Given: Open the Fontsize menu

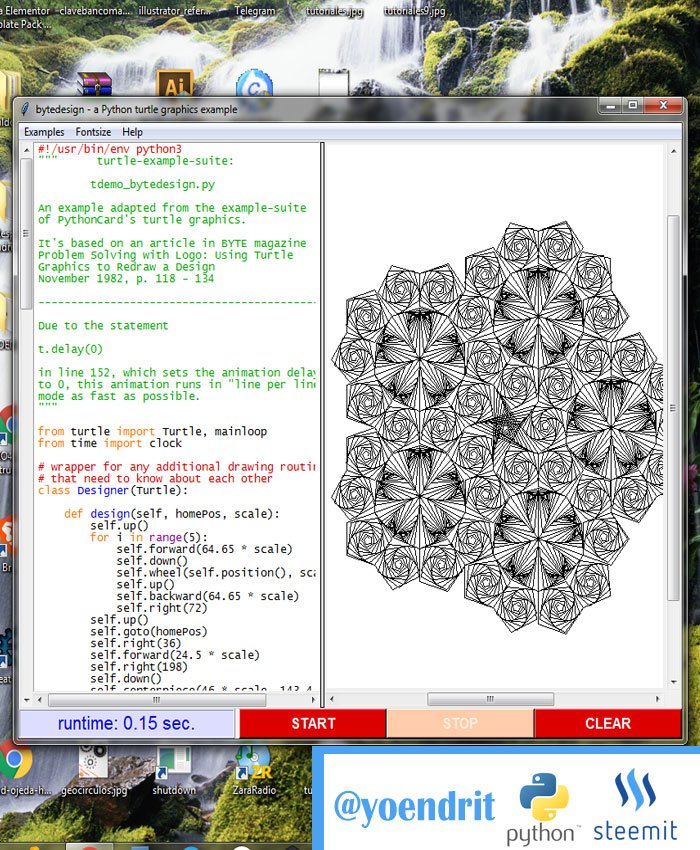Looking at the screenshot, I should click(x=93, y=132).
